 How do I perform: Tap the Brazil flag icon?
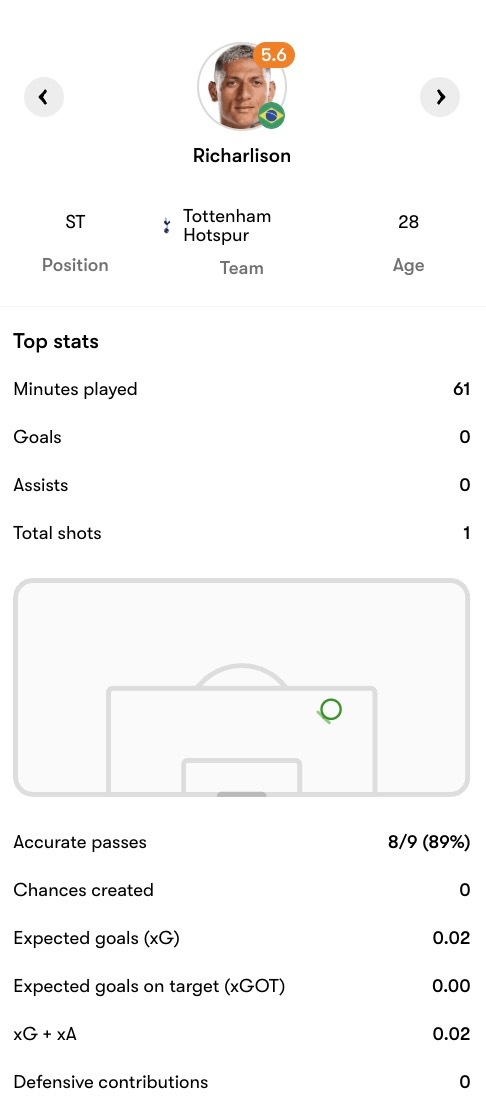point(272,115)
